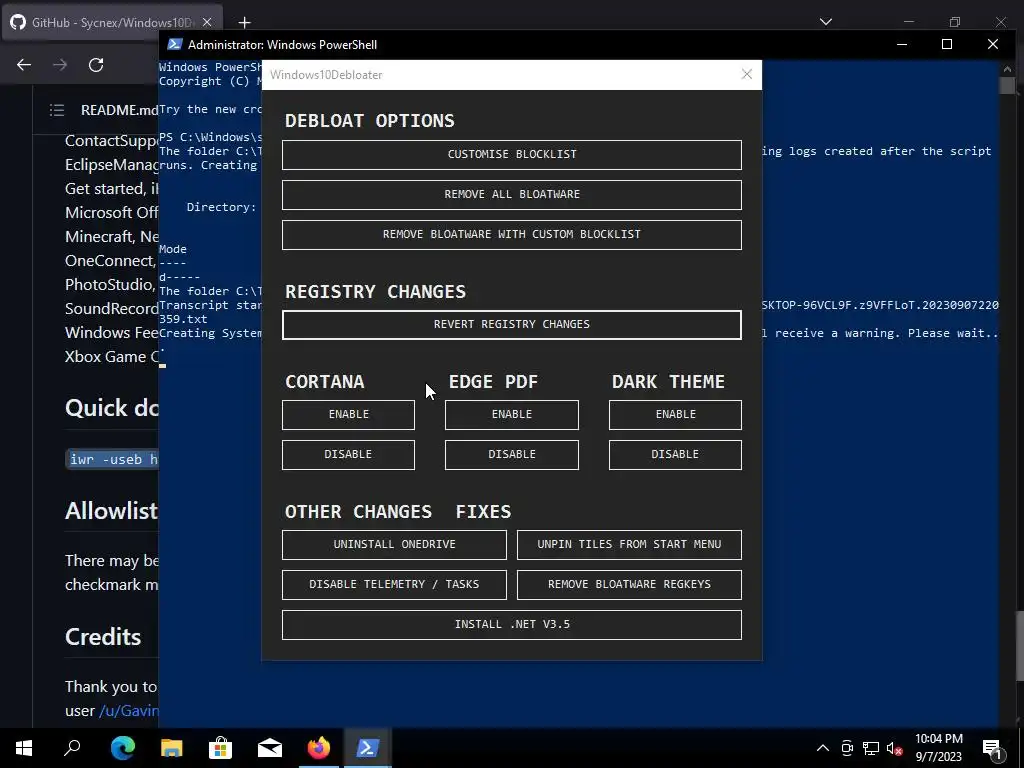Image resolution: width=1024 pixels, height=768 pixels.
Task: Open the browser tab list dropdown
Action: (x=826, y=22)
